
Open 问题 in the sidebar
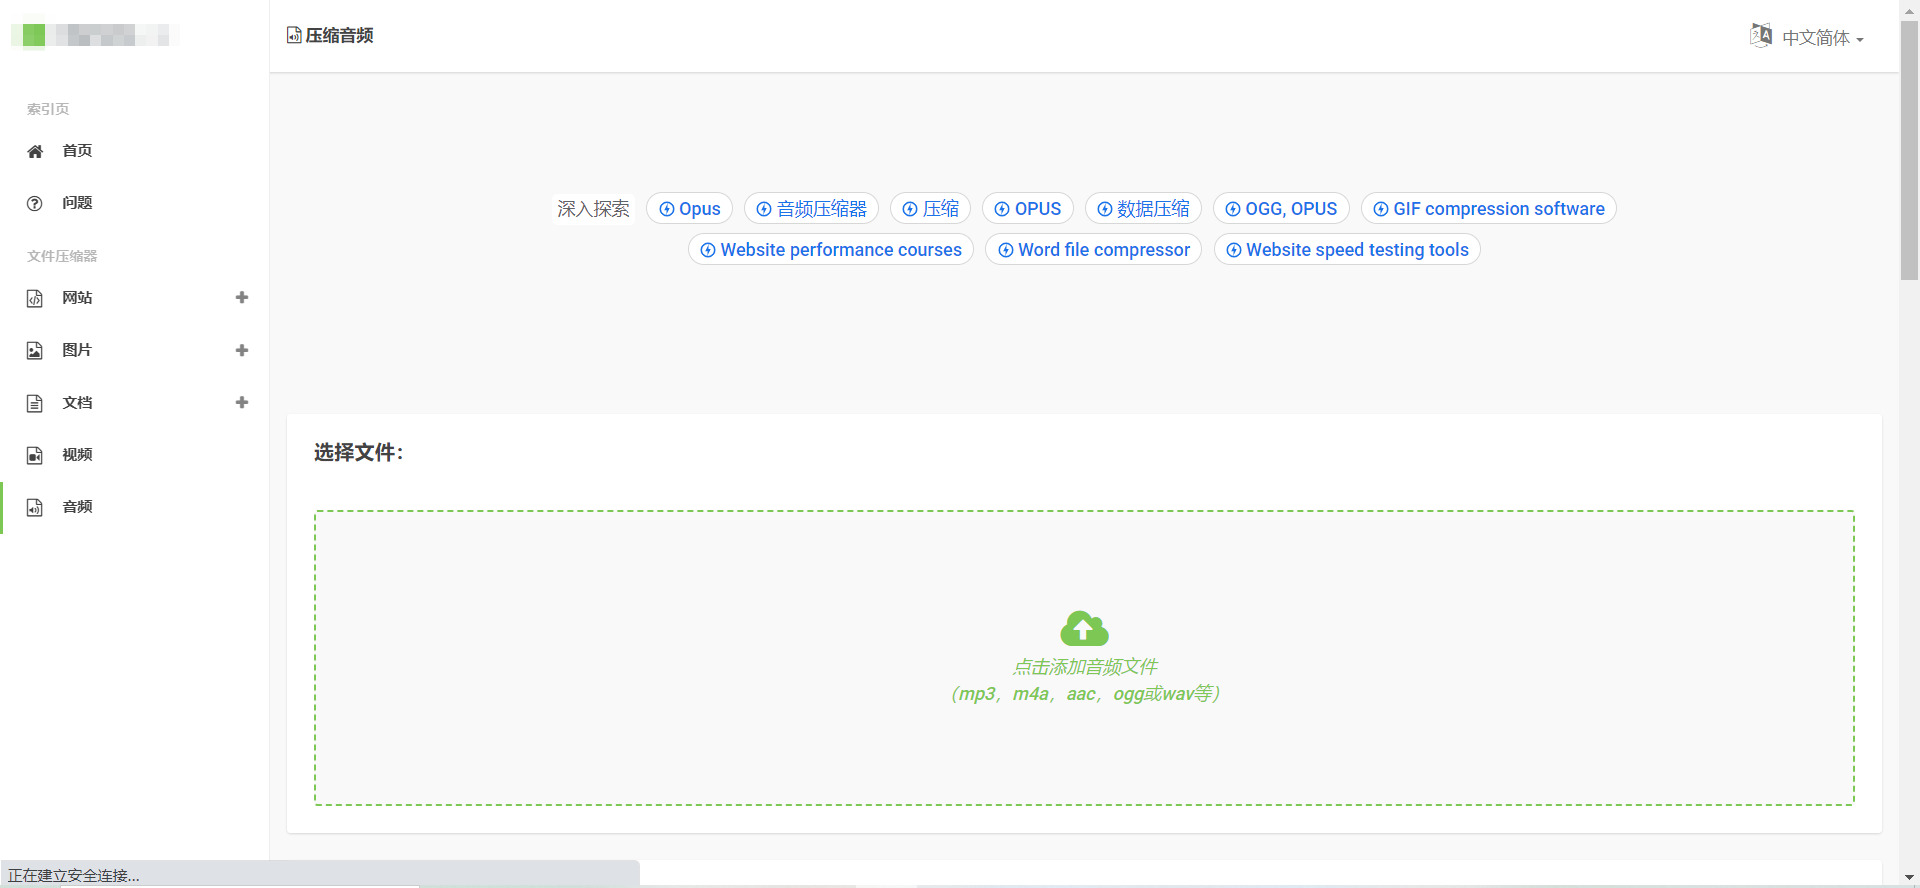tap(77, 203)
